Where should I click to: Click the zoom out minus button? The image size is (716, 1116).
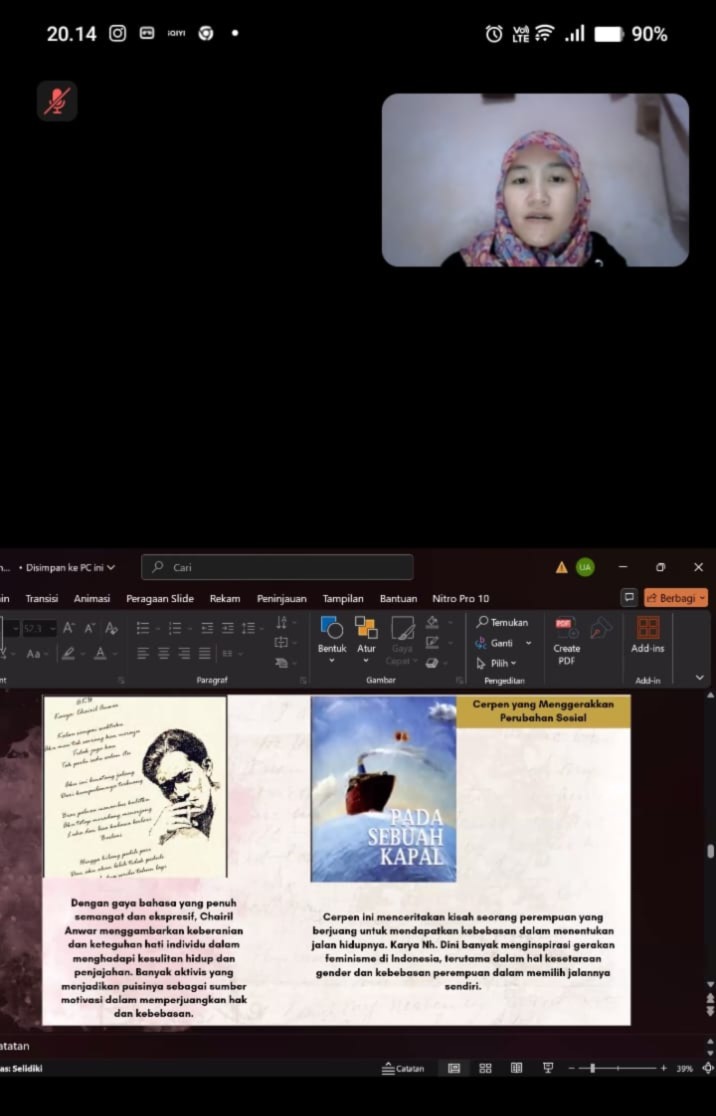pyautogui.click(x=571, y=1068)
